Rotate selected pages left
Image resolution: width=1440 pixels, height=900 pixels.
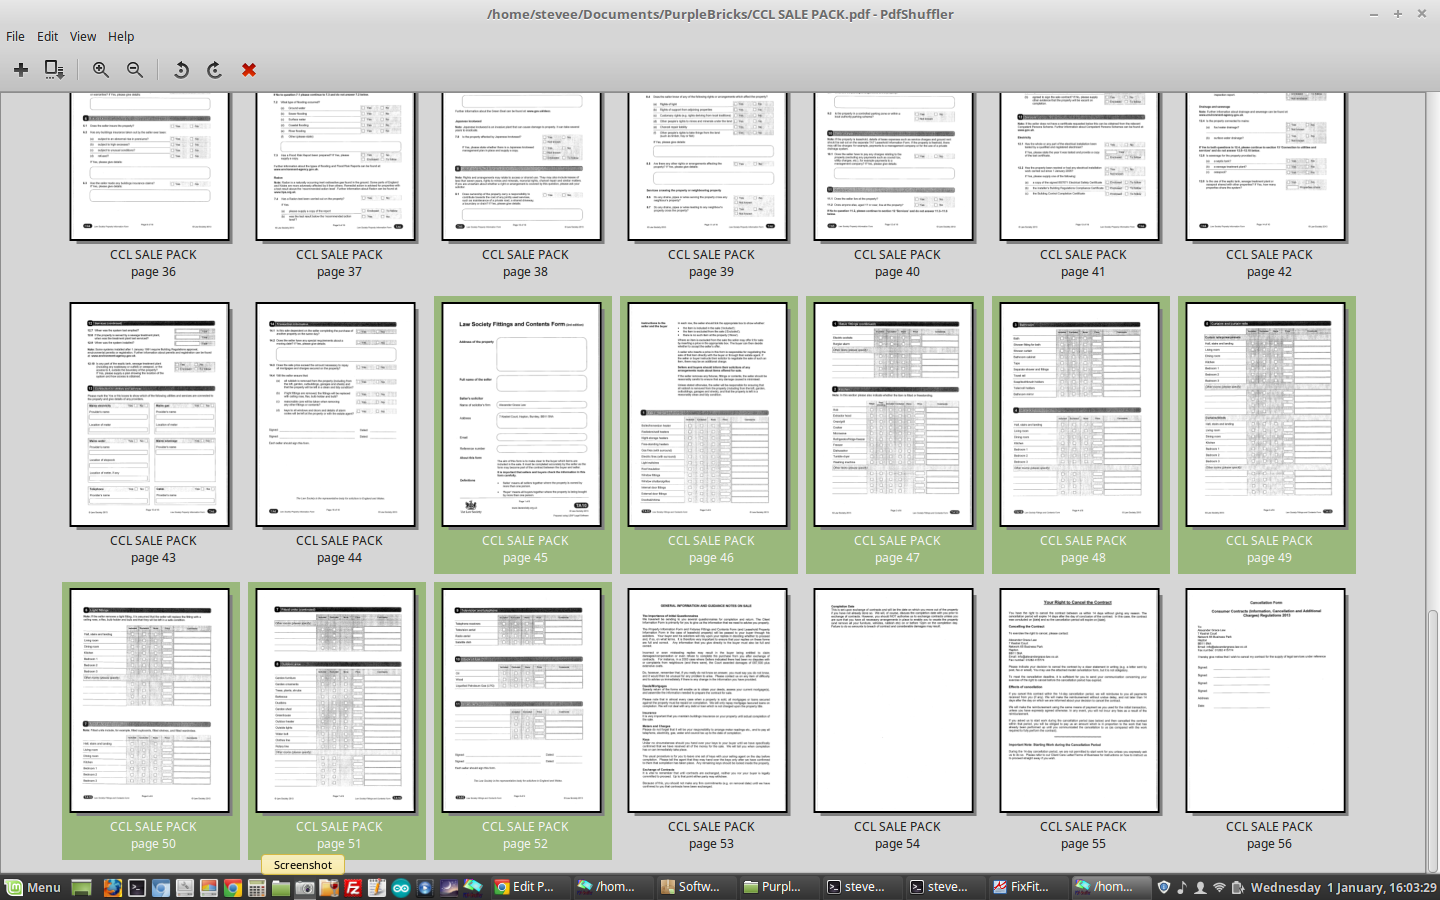(181, 69)
